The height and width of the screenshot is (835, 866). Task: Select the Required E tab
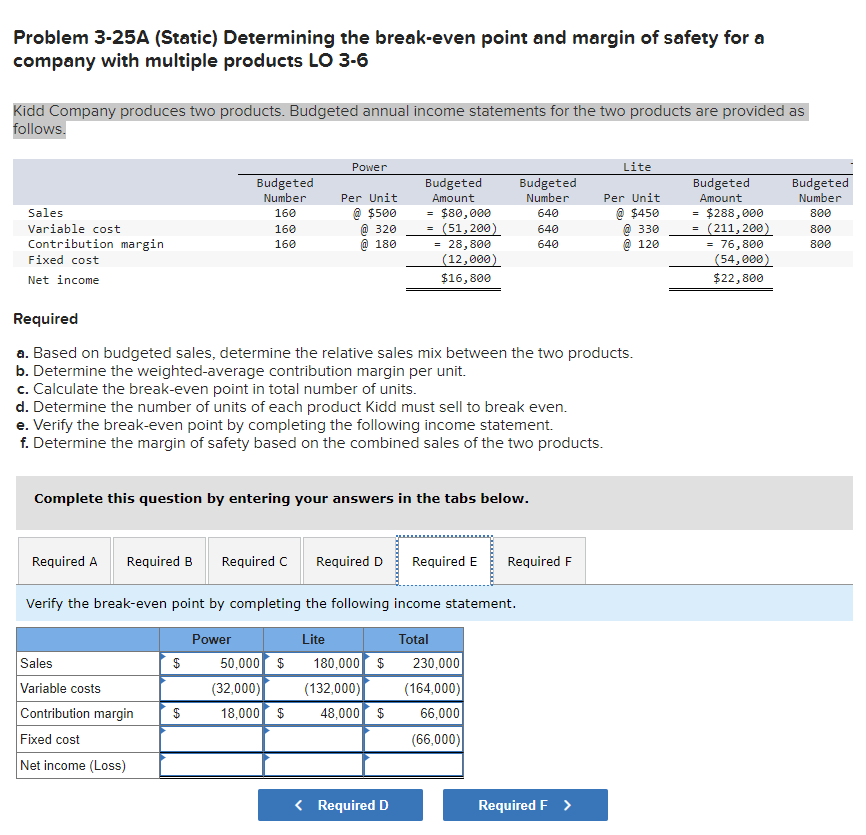click(x=445, y=561)
